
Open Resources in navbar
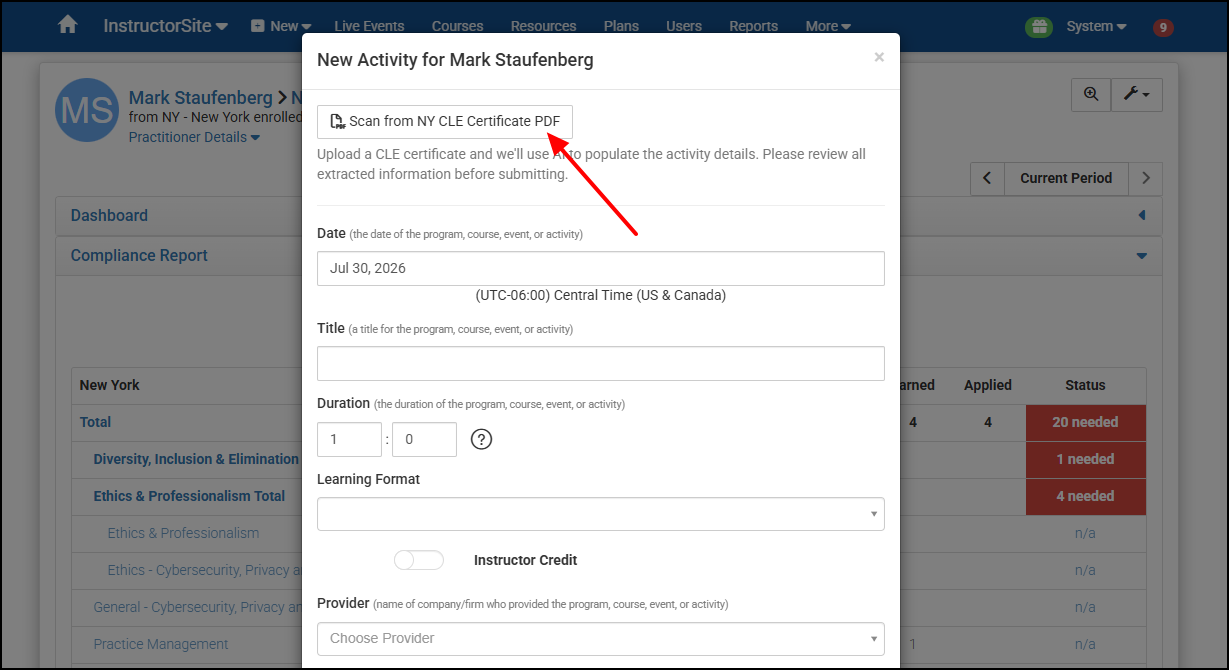point(543,26)
